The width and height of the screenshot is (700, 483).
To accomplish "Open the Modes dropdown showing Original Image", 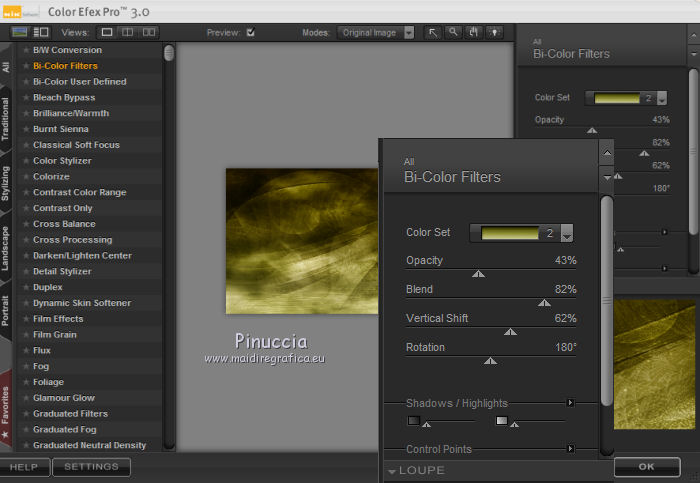I will (376, 33).
